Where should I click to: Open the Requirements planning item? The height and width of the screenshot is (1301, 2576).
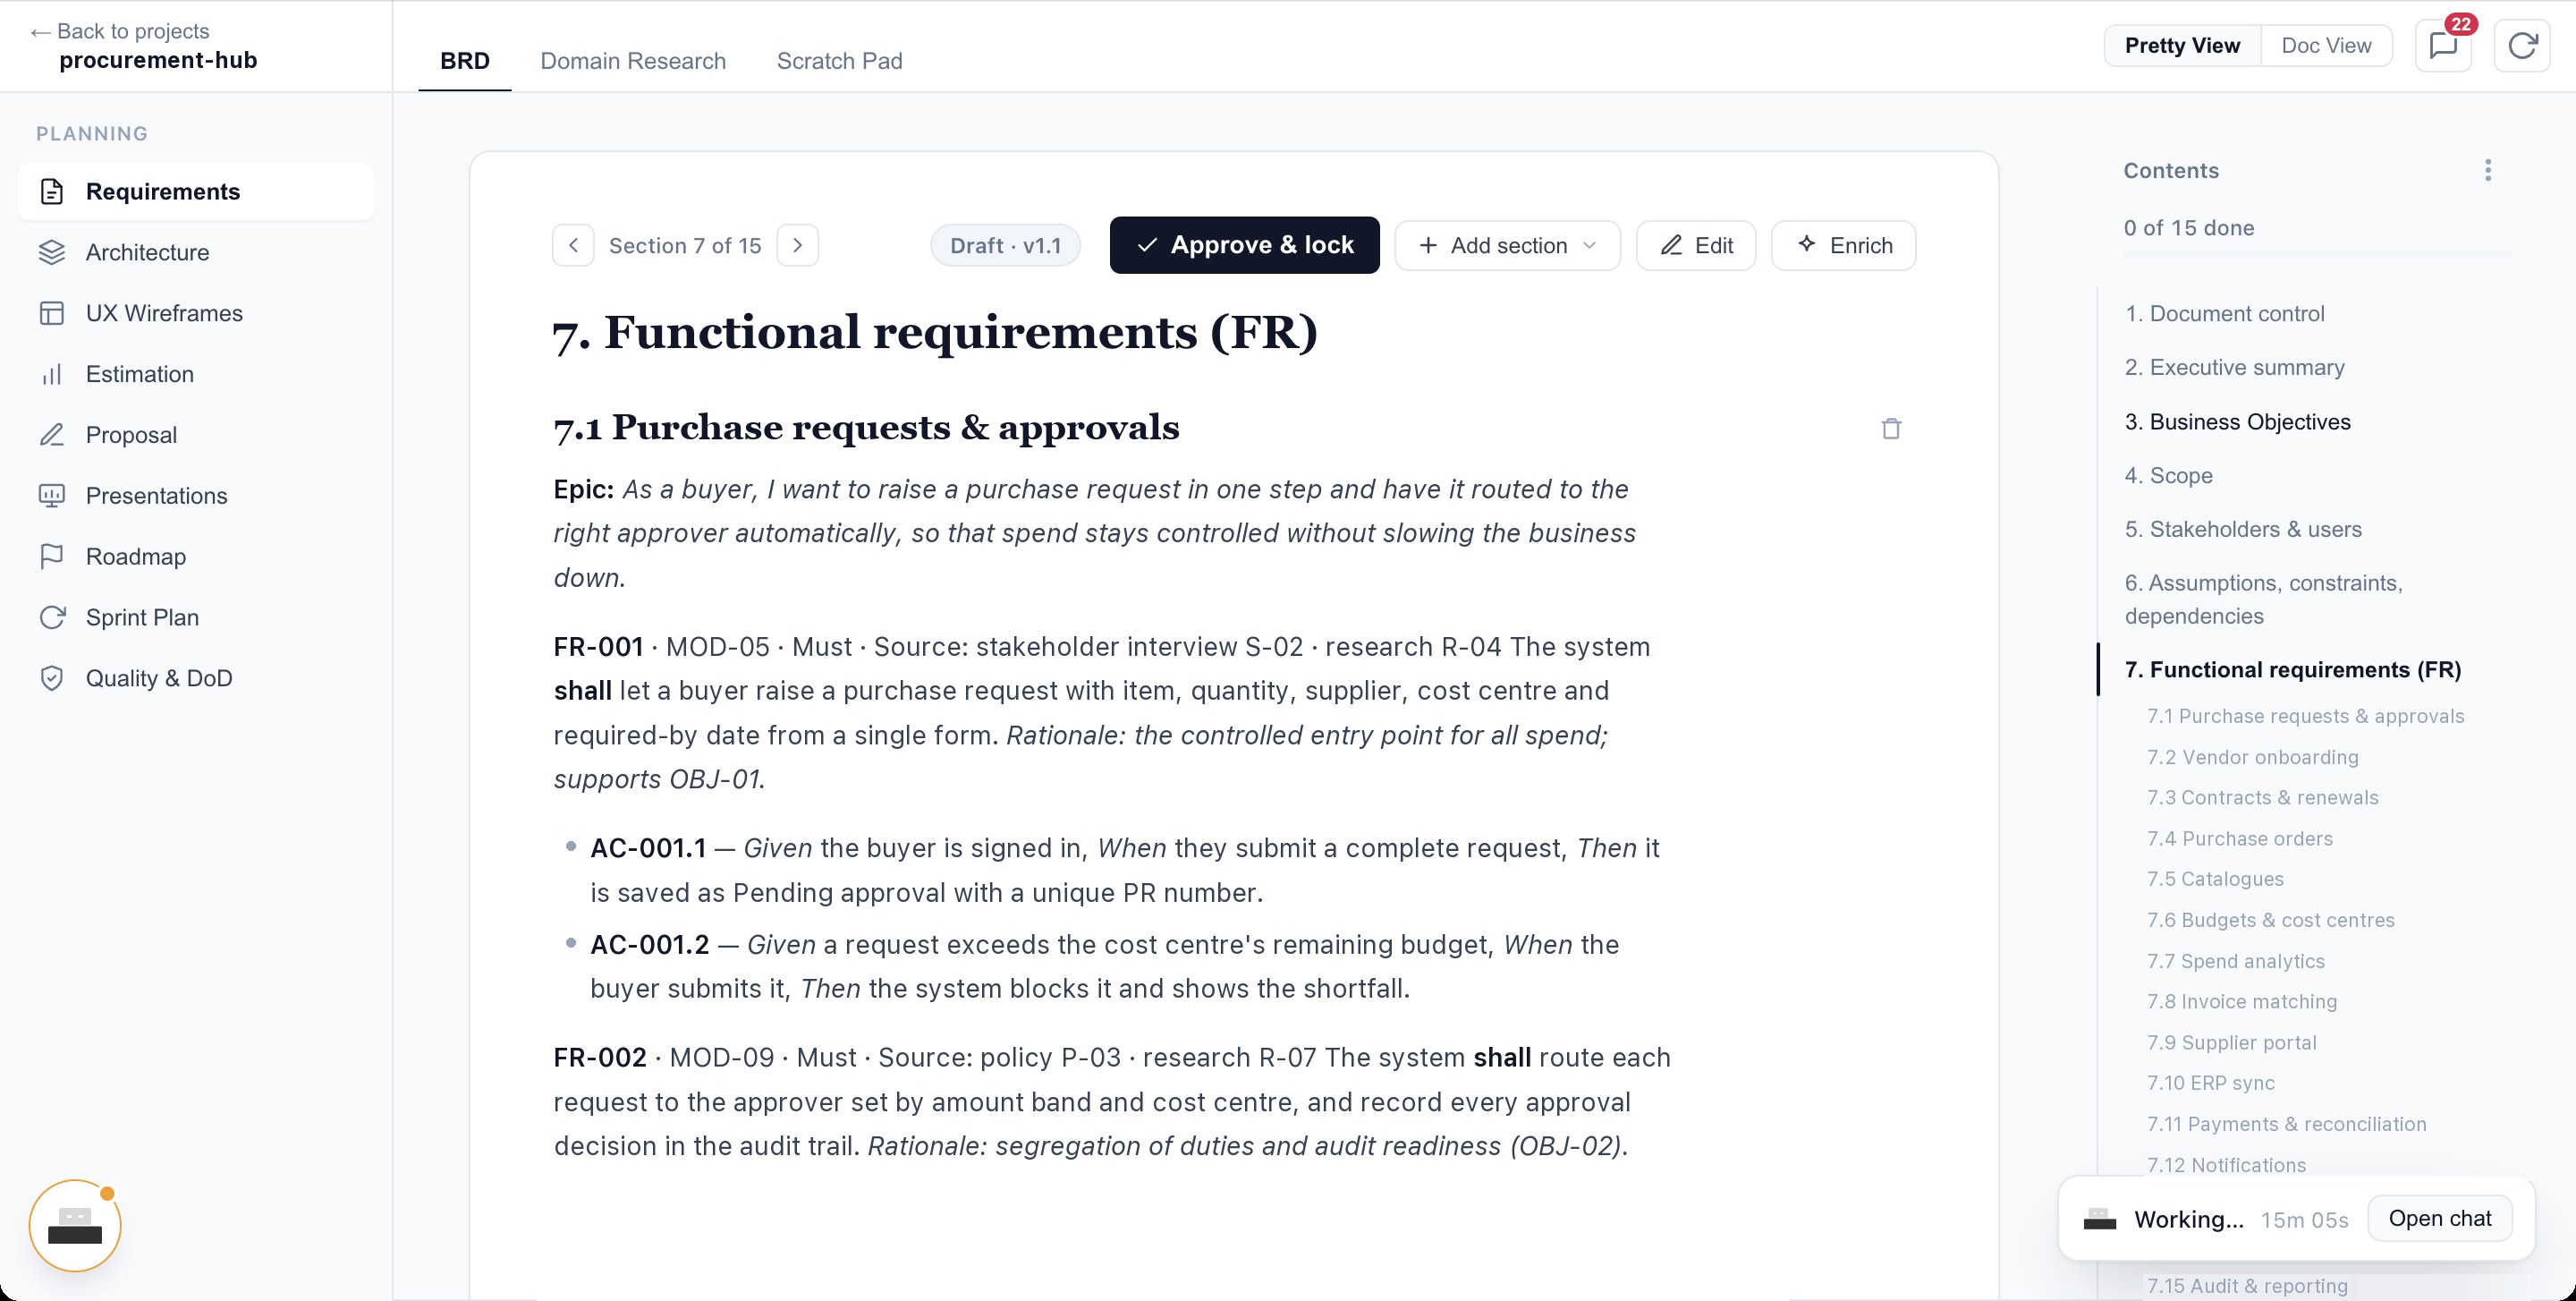[196, 191]
